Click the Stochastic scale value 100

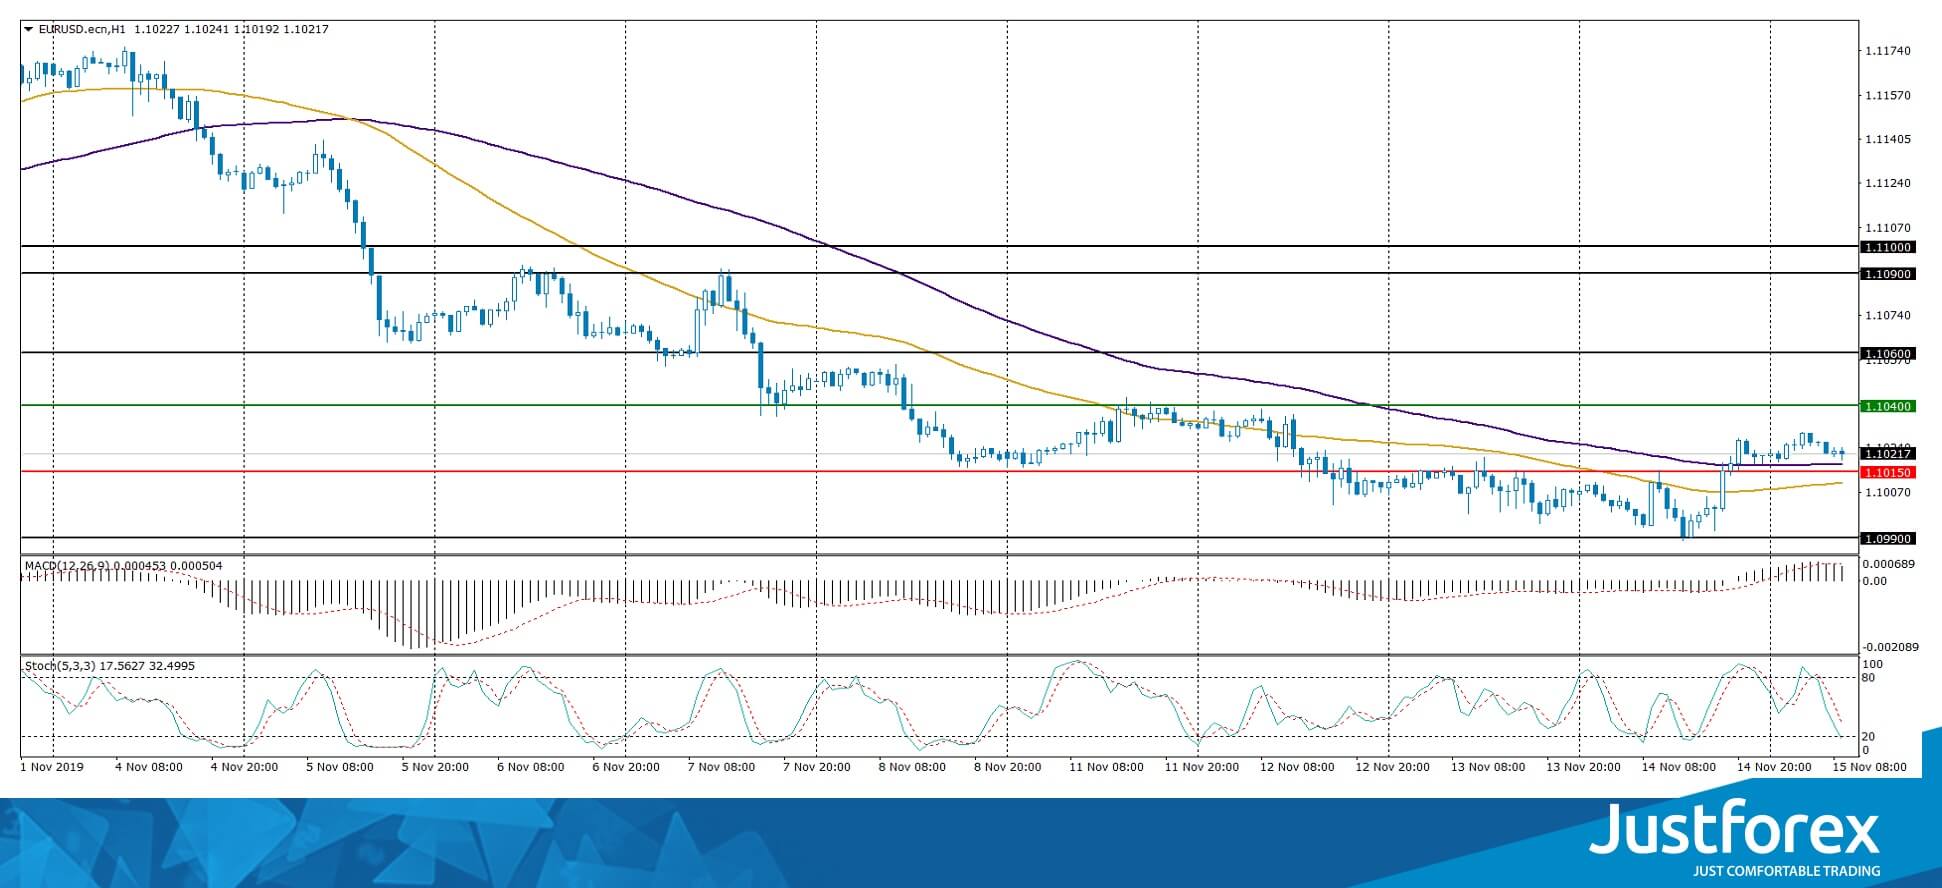coord(1873,665)
